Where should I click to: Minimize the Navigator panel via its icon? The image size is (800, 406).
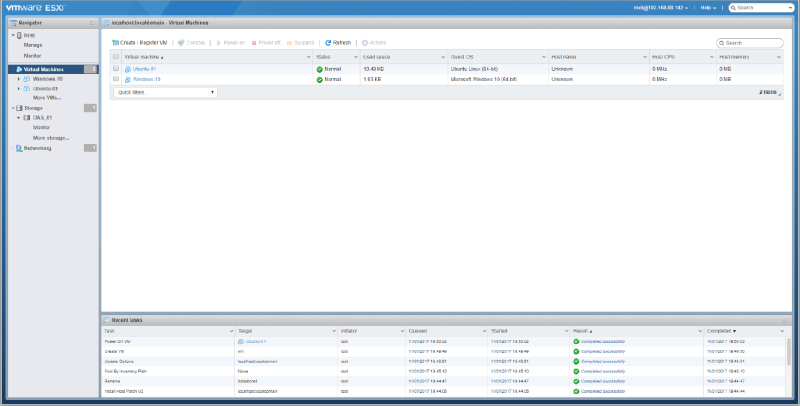coord(92,21)
